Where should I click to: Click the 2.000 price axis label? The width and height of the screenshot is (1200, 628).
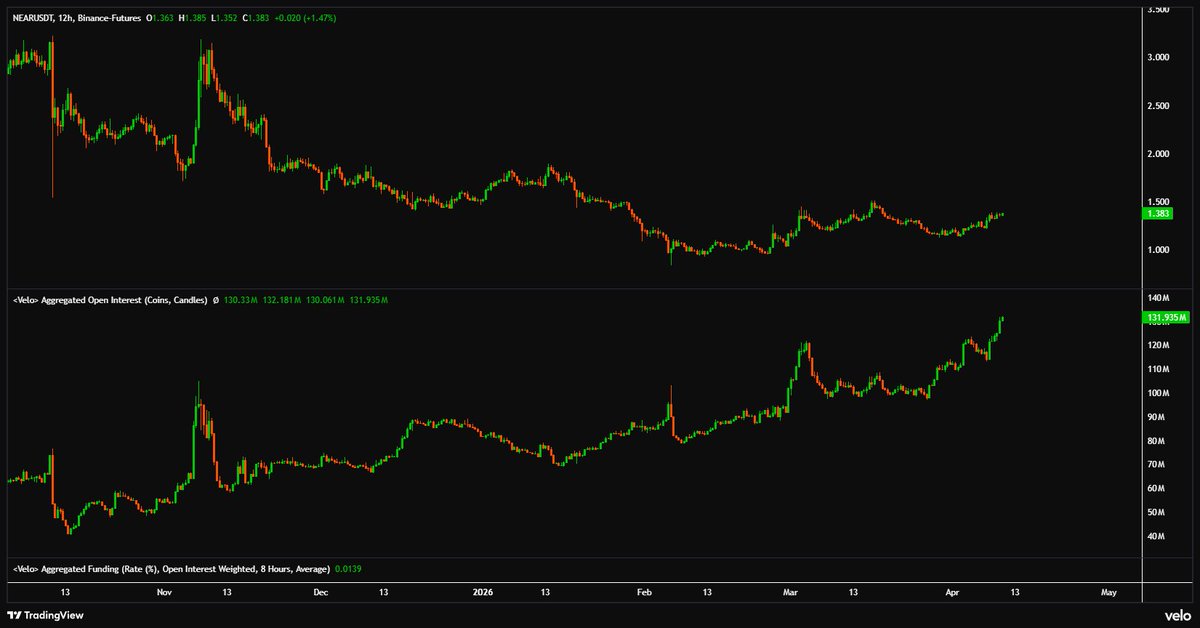point(1160,154)
